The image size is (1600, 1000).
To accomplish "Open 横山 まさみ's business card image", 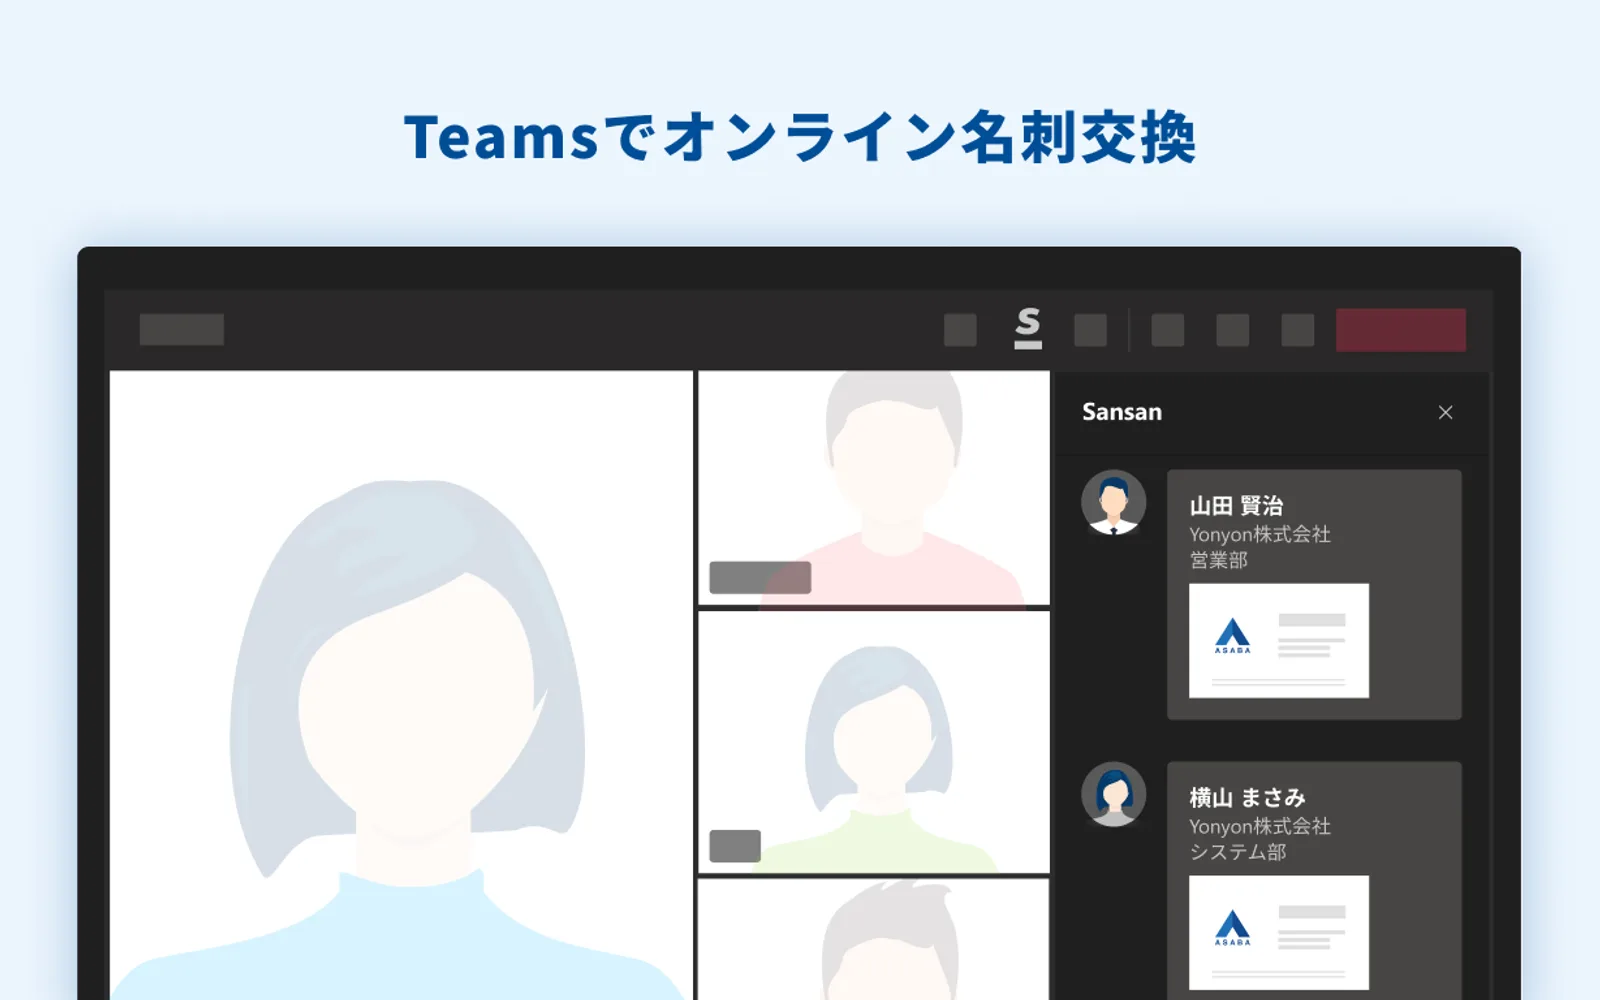I will click(1279, 932).
